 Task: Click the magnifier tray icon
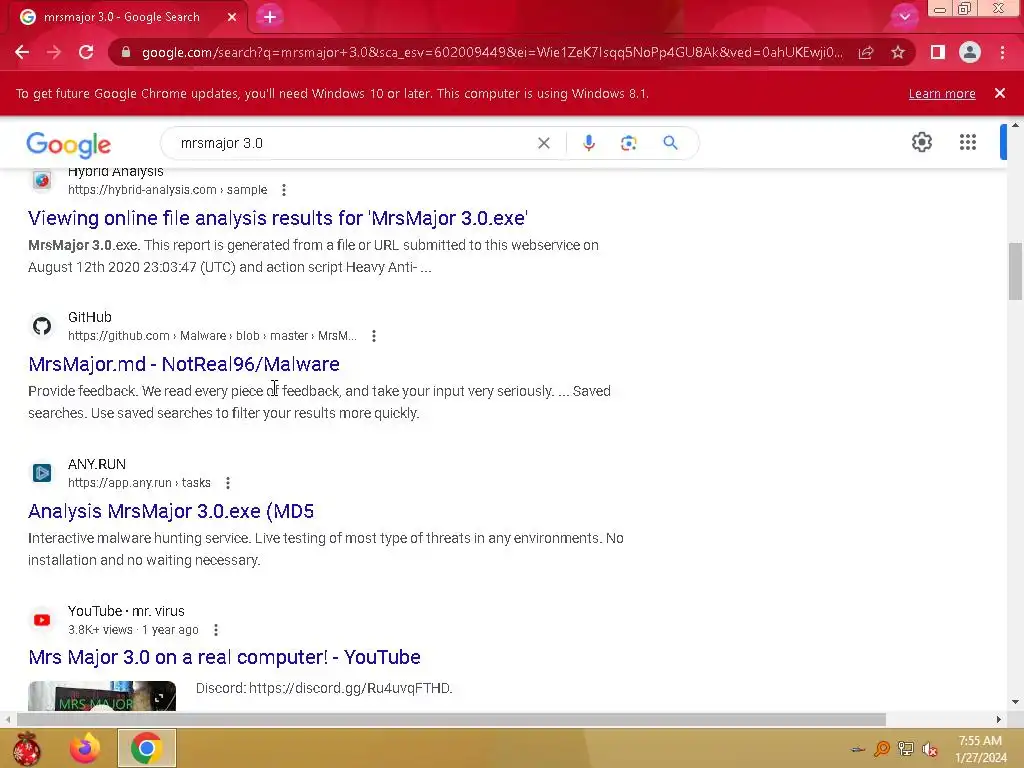[x=882, y=748]
